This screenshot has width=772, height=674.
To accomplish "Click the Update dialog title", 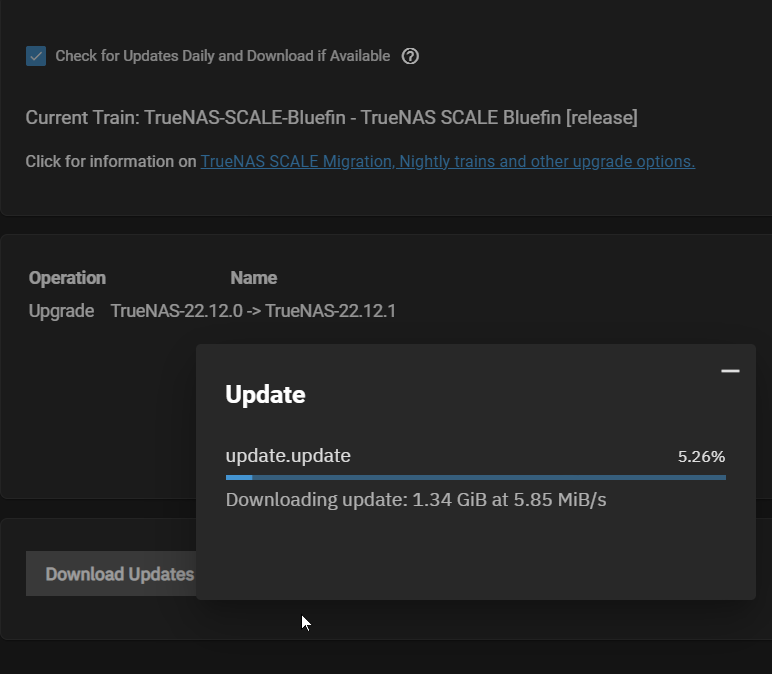I will (265, 394).
